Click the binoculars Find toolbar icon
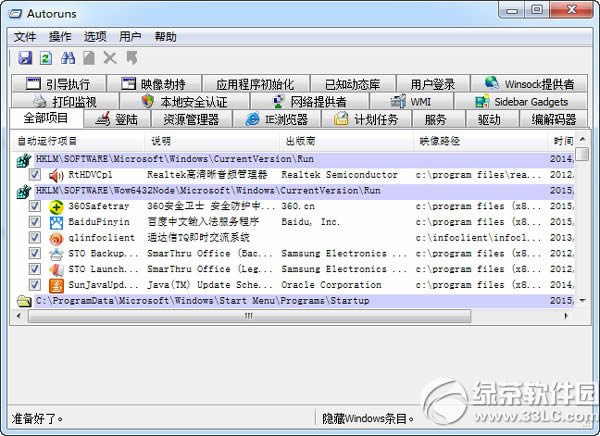 tap(68, 58)
